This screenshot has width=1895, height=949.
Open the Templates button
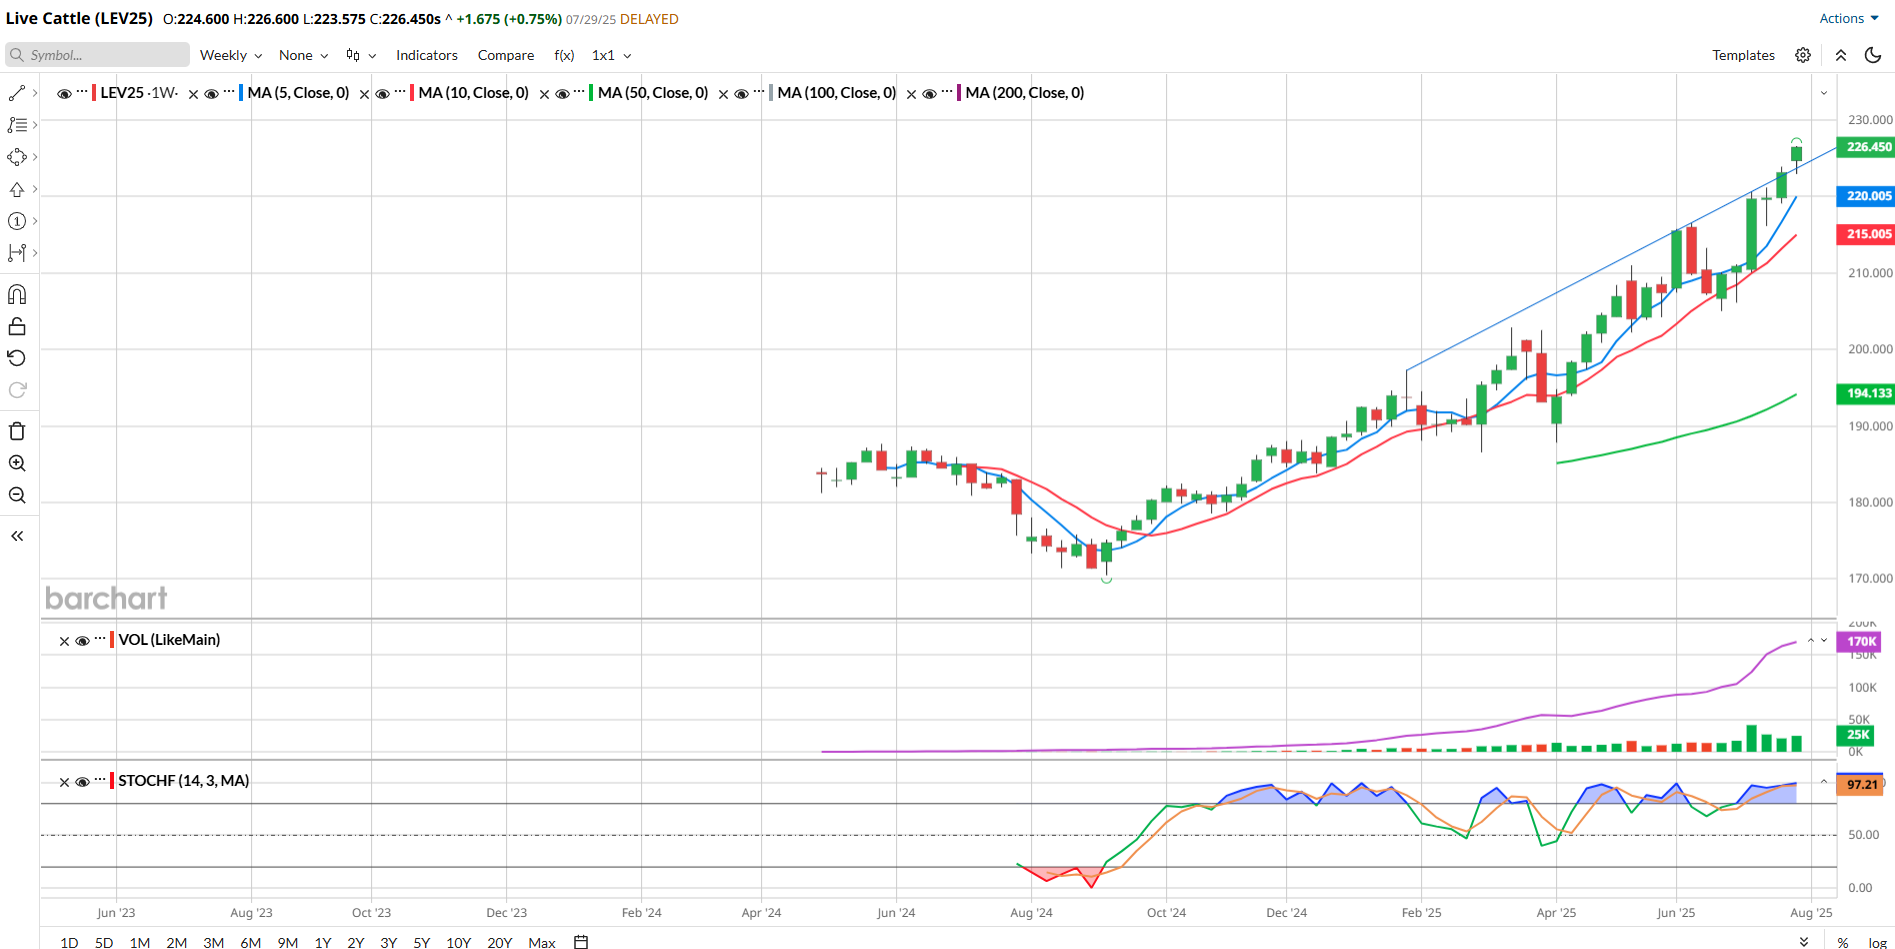click(x=1742, y=55)
